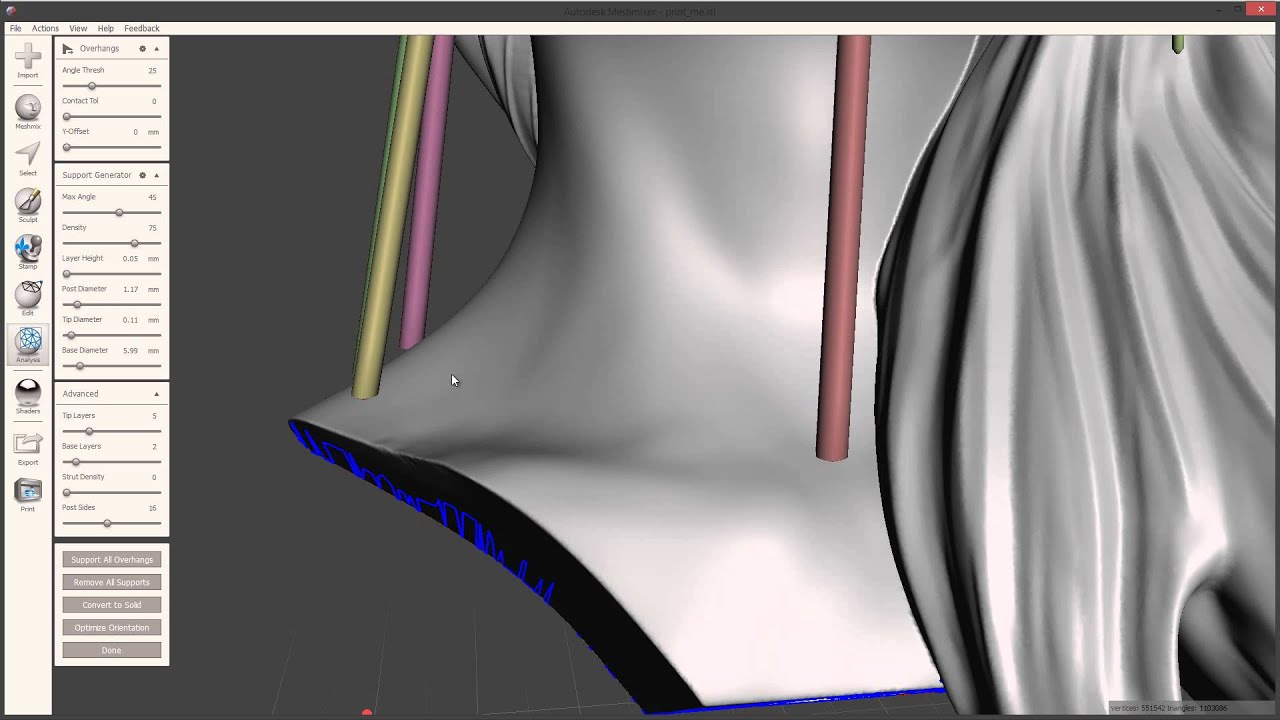1280x720 pixels.
Task: Click the gear icon in Support Generator header
Action: click(142, 175)
